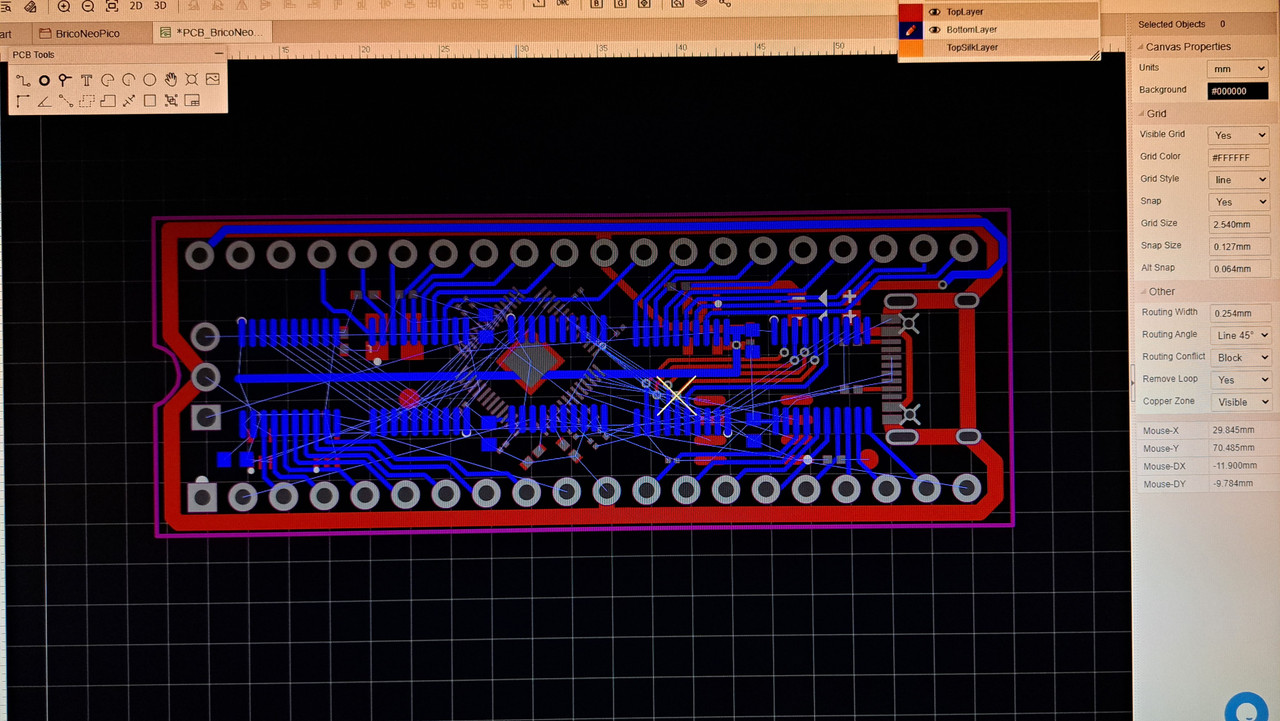The height and width of the screenshot is (721, 1280).
Task: Click the Selected Objects label
Action: [1171, 24]
